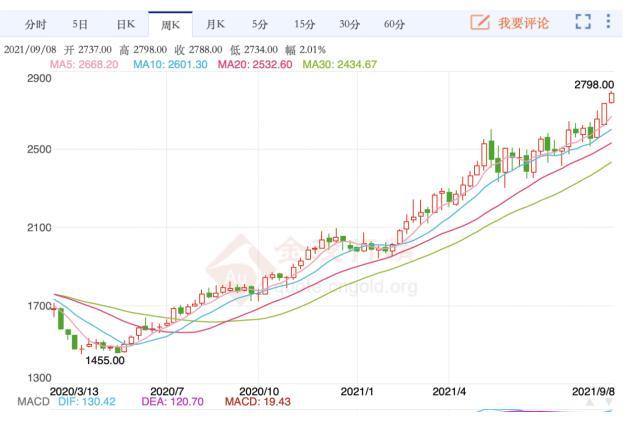Click the 2020/7 date axis label
Viewport: 628px width, 428px height.
(167, 391)
